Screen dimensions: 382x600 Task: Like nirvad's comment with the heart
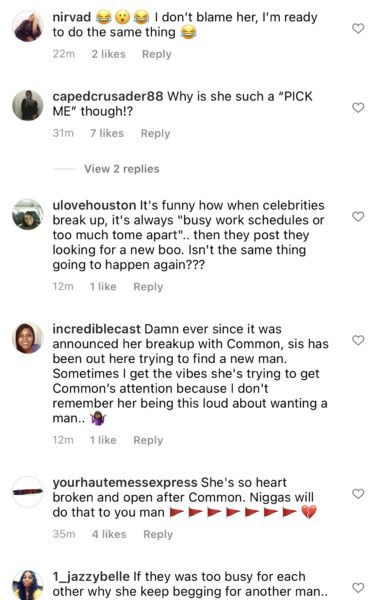point(358,28)
